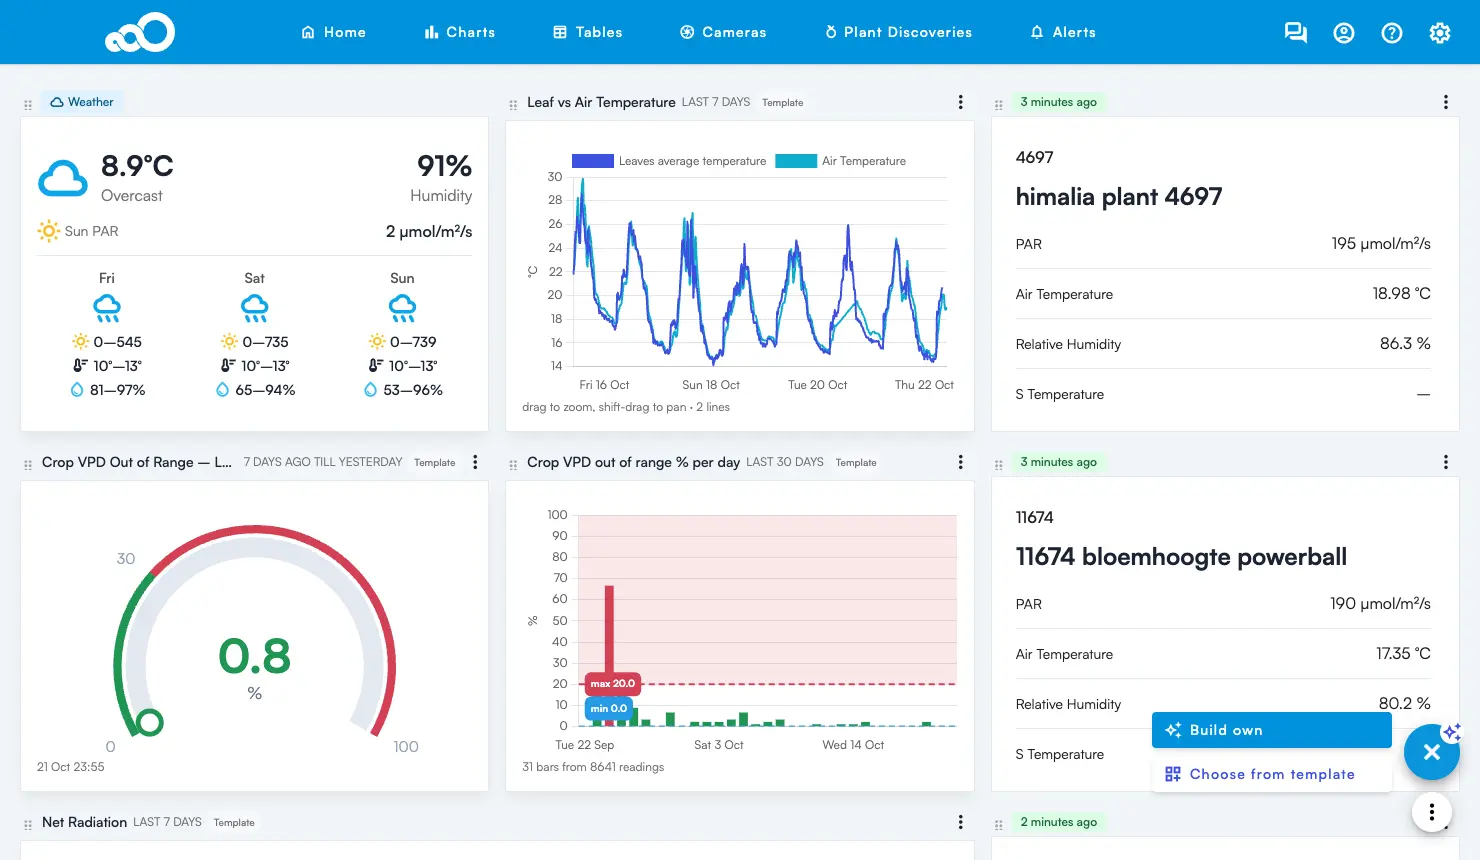Viewport: 1480px width, 860px height.
Task: Grab the Weather widget drag handle
Action: [x=28, y=104]
